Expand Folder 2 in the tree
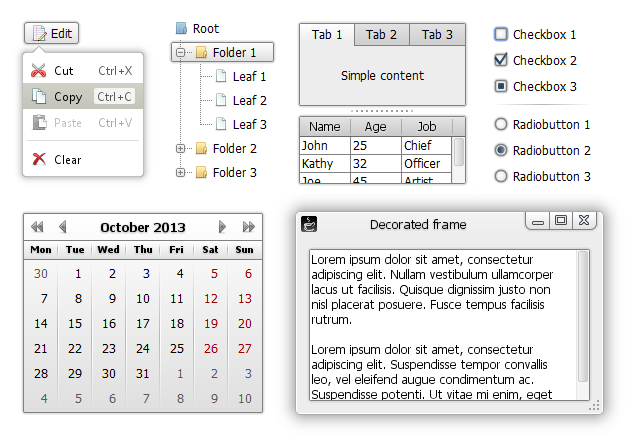This screenshot has width=627, height=436. click(x=180, y=148)
